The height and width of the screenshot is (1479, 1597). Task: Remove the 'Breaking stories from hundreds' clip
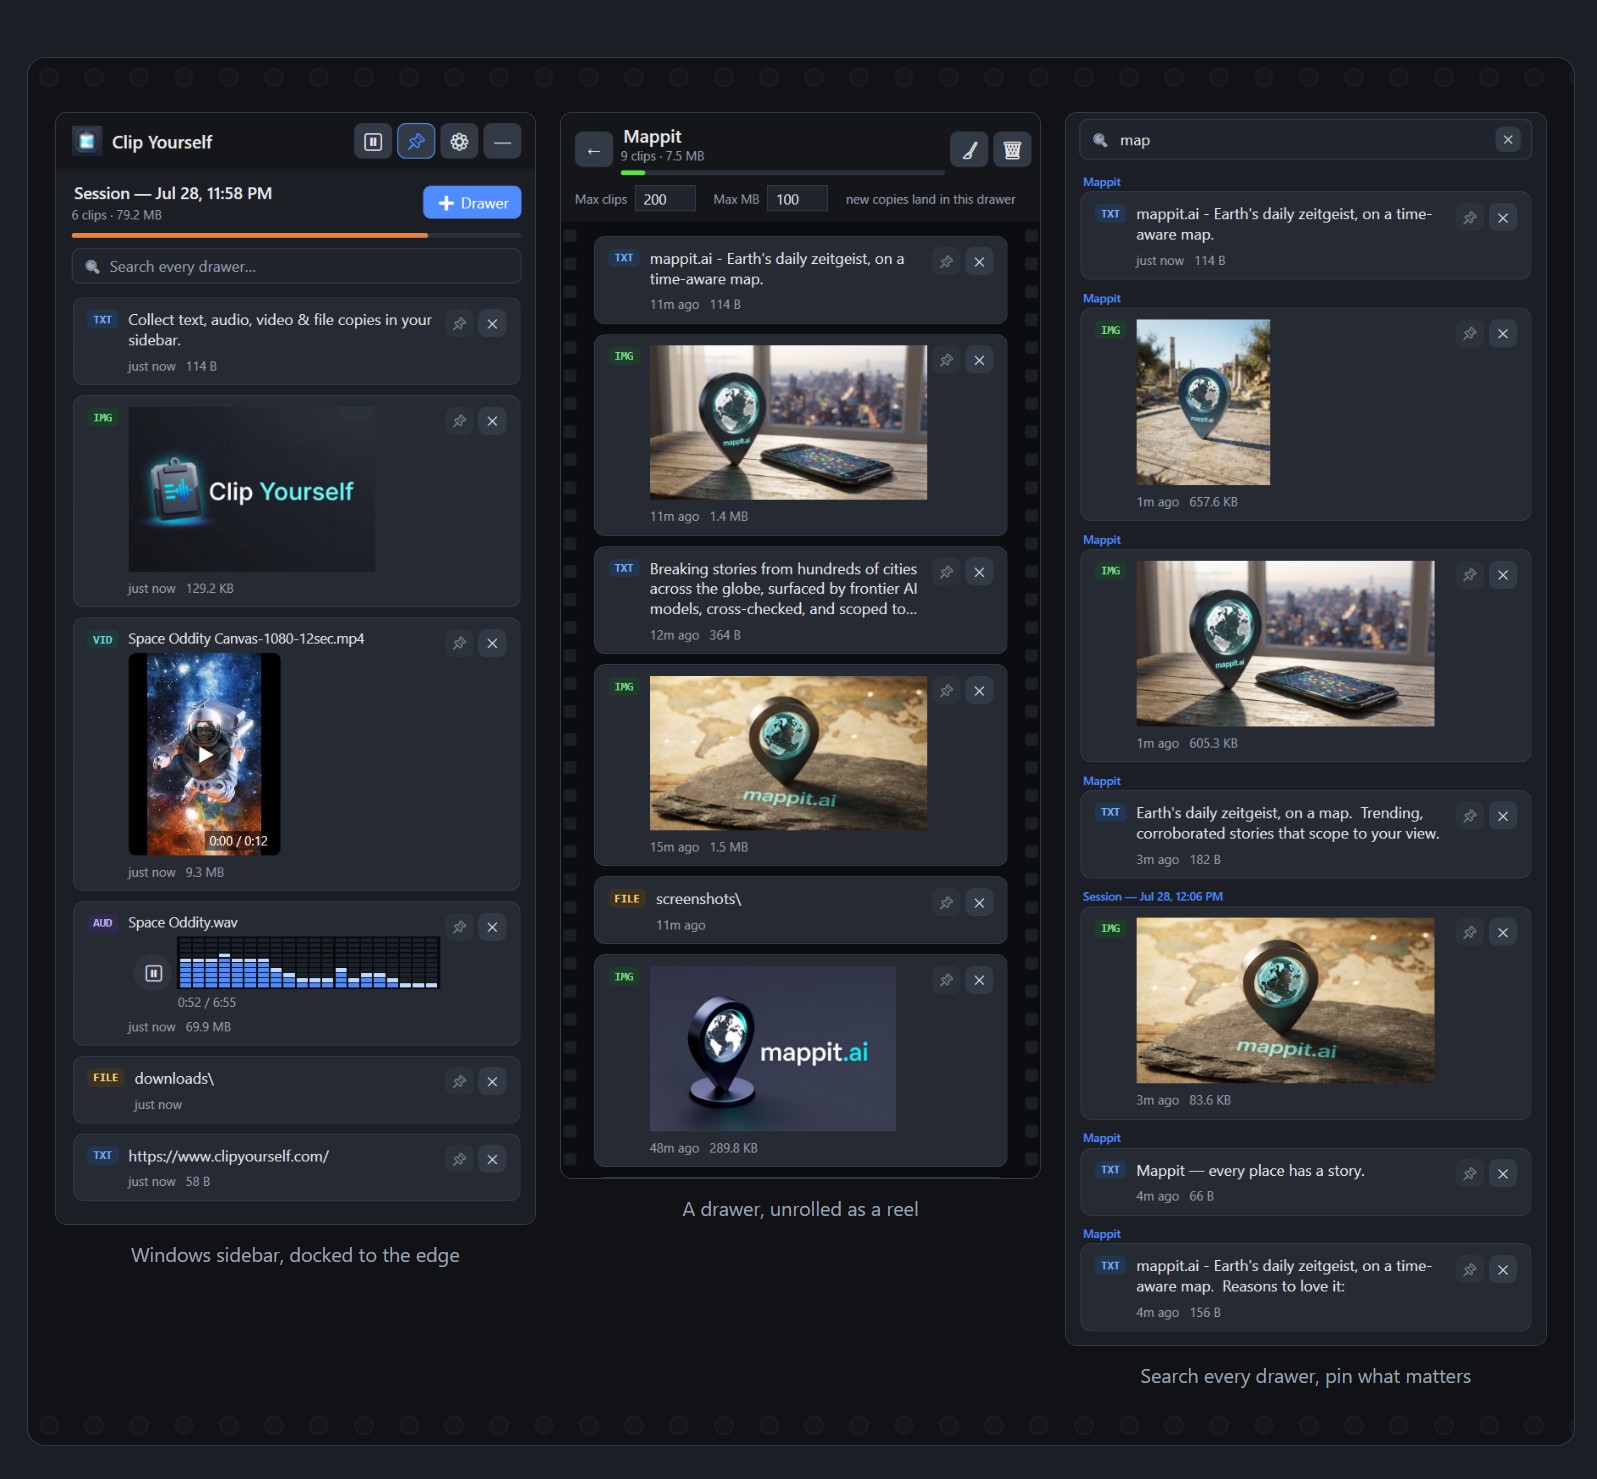(x=979, y=572)
